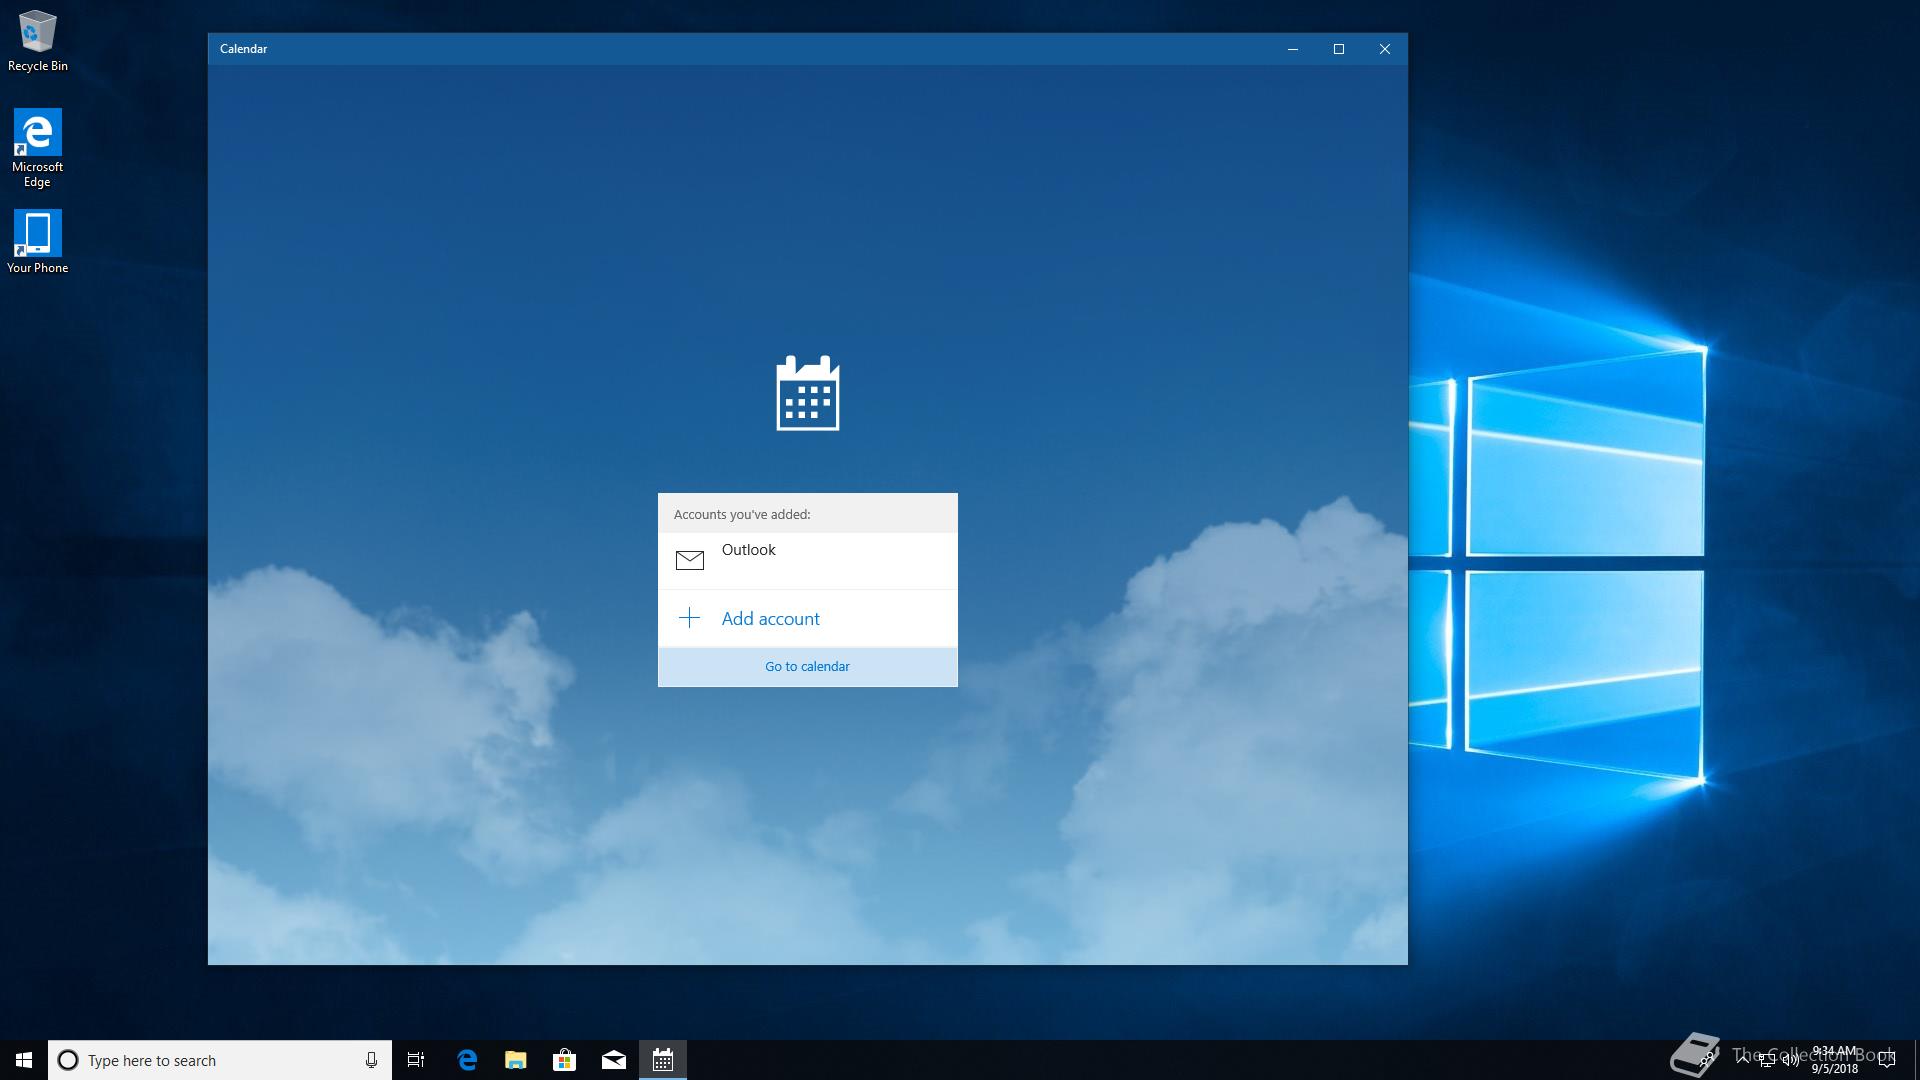1920x1080 pixels.
Task: Open the Recycle Bin desktop icon
Action: point(37,41)
